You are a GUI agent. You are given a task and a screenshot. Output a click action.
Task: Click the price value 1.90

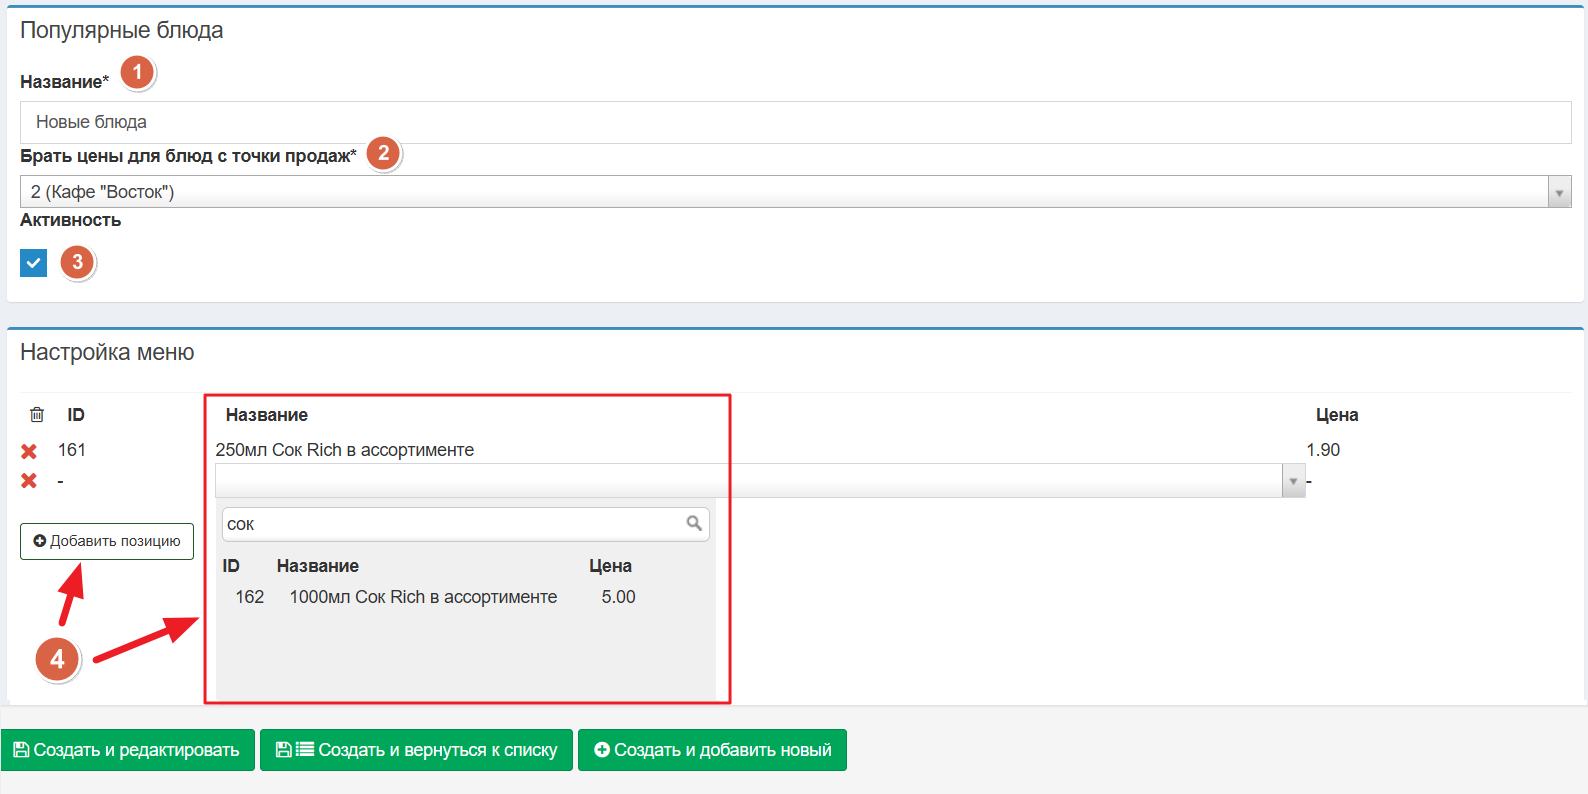click(x=1323, y=450)
